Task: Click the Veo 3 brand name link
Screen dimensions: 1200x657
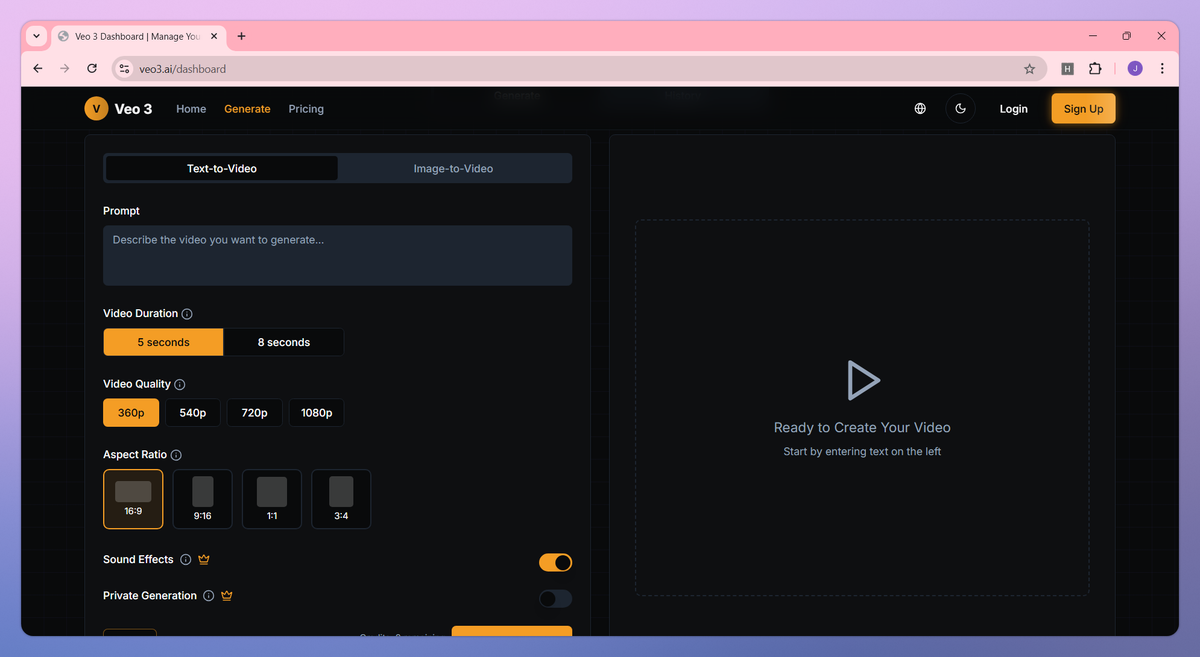Action: (134, 109)
